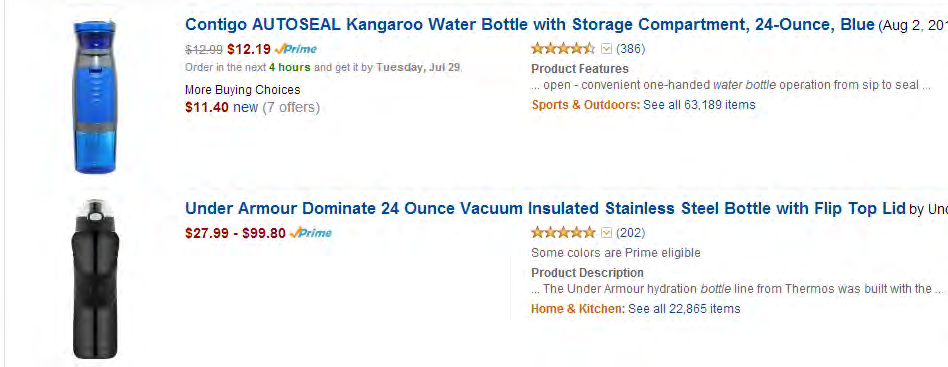Click the $11.40 new buying choice
Image resolution: width=948 pixels, height=367 pixels.
click(221, 108)
